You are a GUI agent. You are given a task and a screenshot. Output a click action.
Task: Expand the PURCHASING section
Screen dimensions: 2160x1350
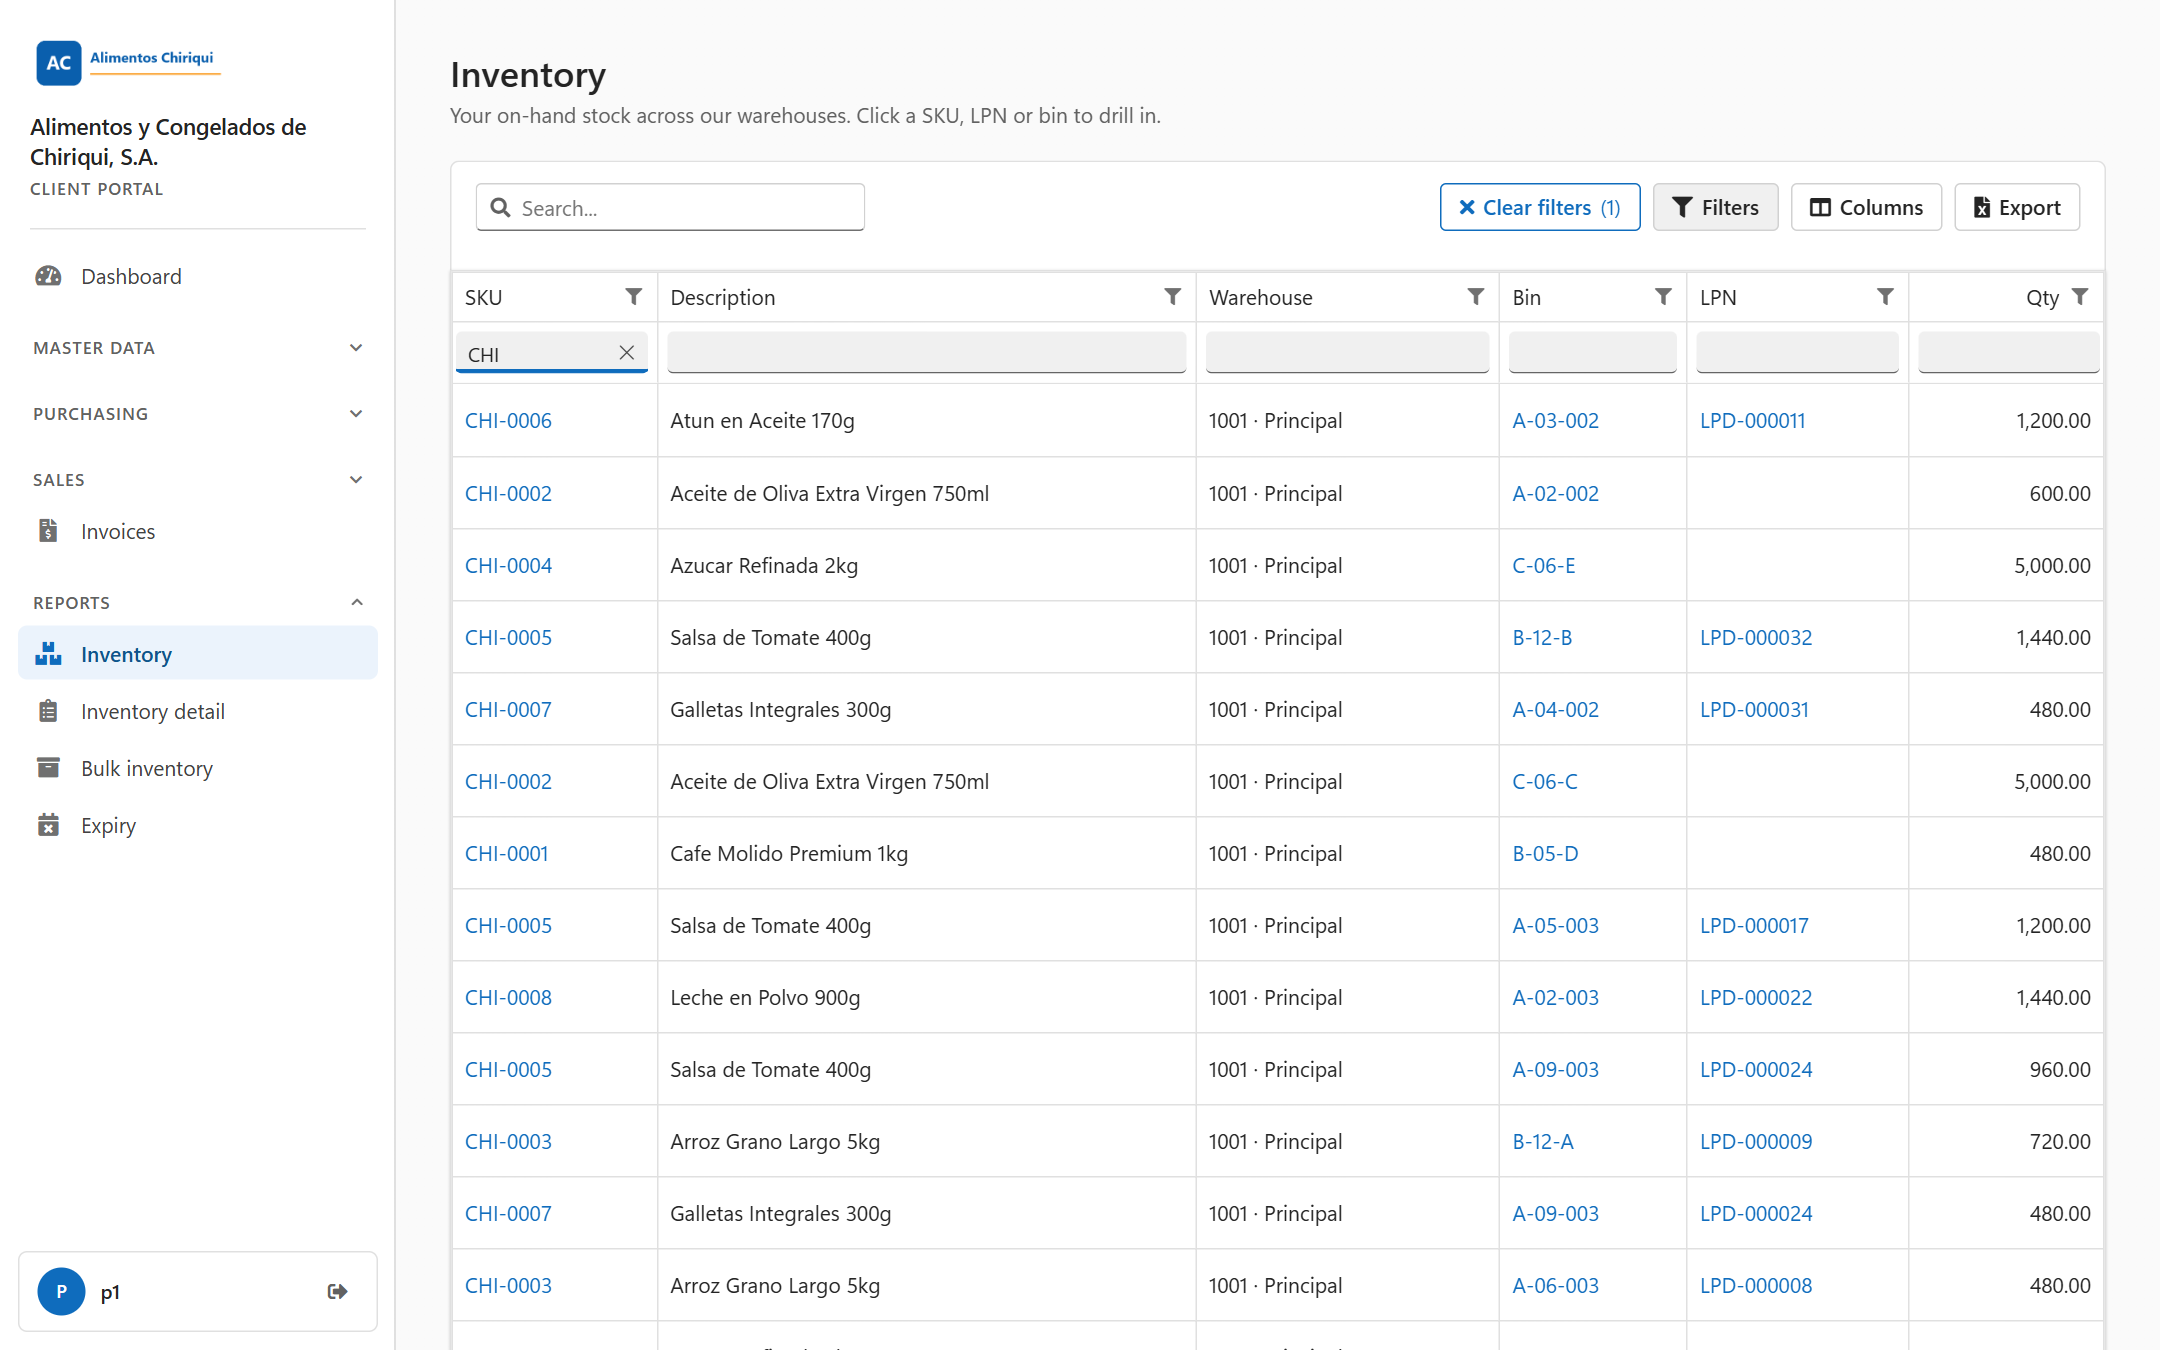coord(198,414)
